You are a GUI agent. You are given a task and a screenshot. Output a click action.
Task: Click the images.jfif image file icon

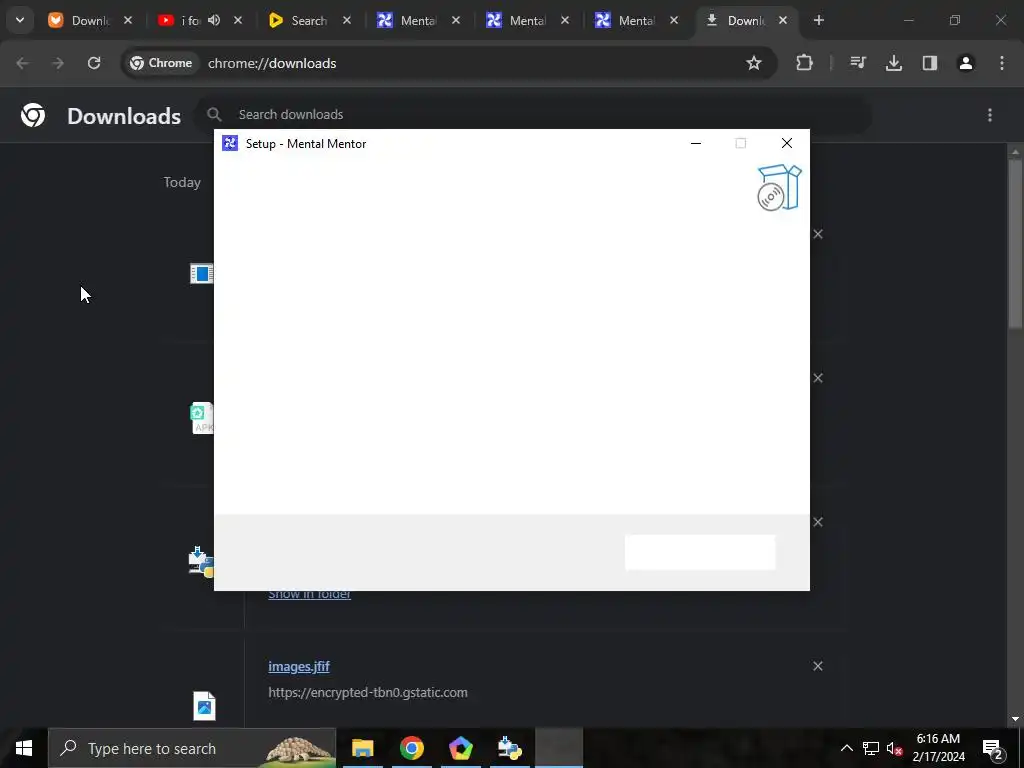204,706
